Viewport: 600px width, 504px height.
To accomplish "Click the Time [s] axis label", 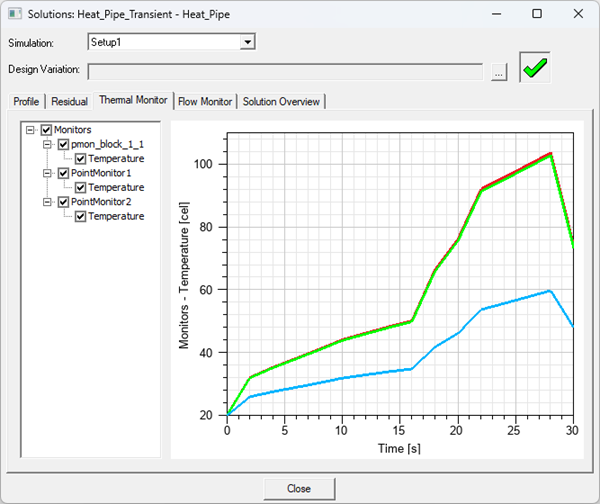I will pyautogui.click(x=399, y=448).
